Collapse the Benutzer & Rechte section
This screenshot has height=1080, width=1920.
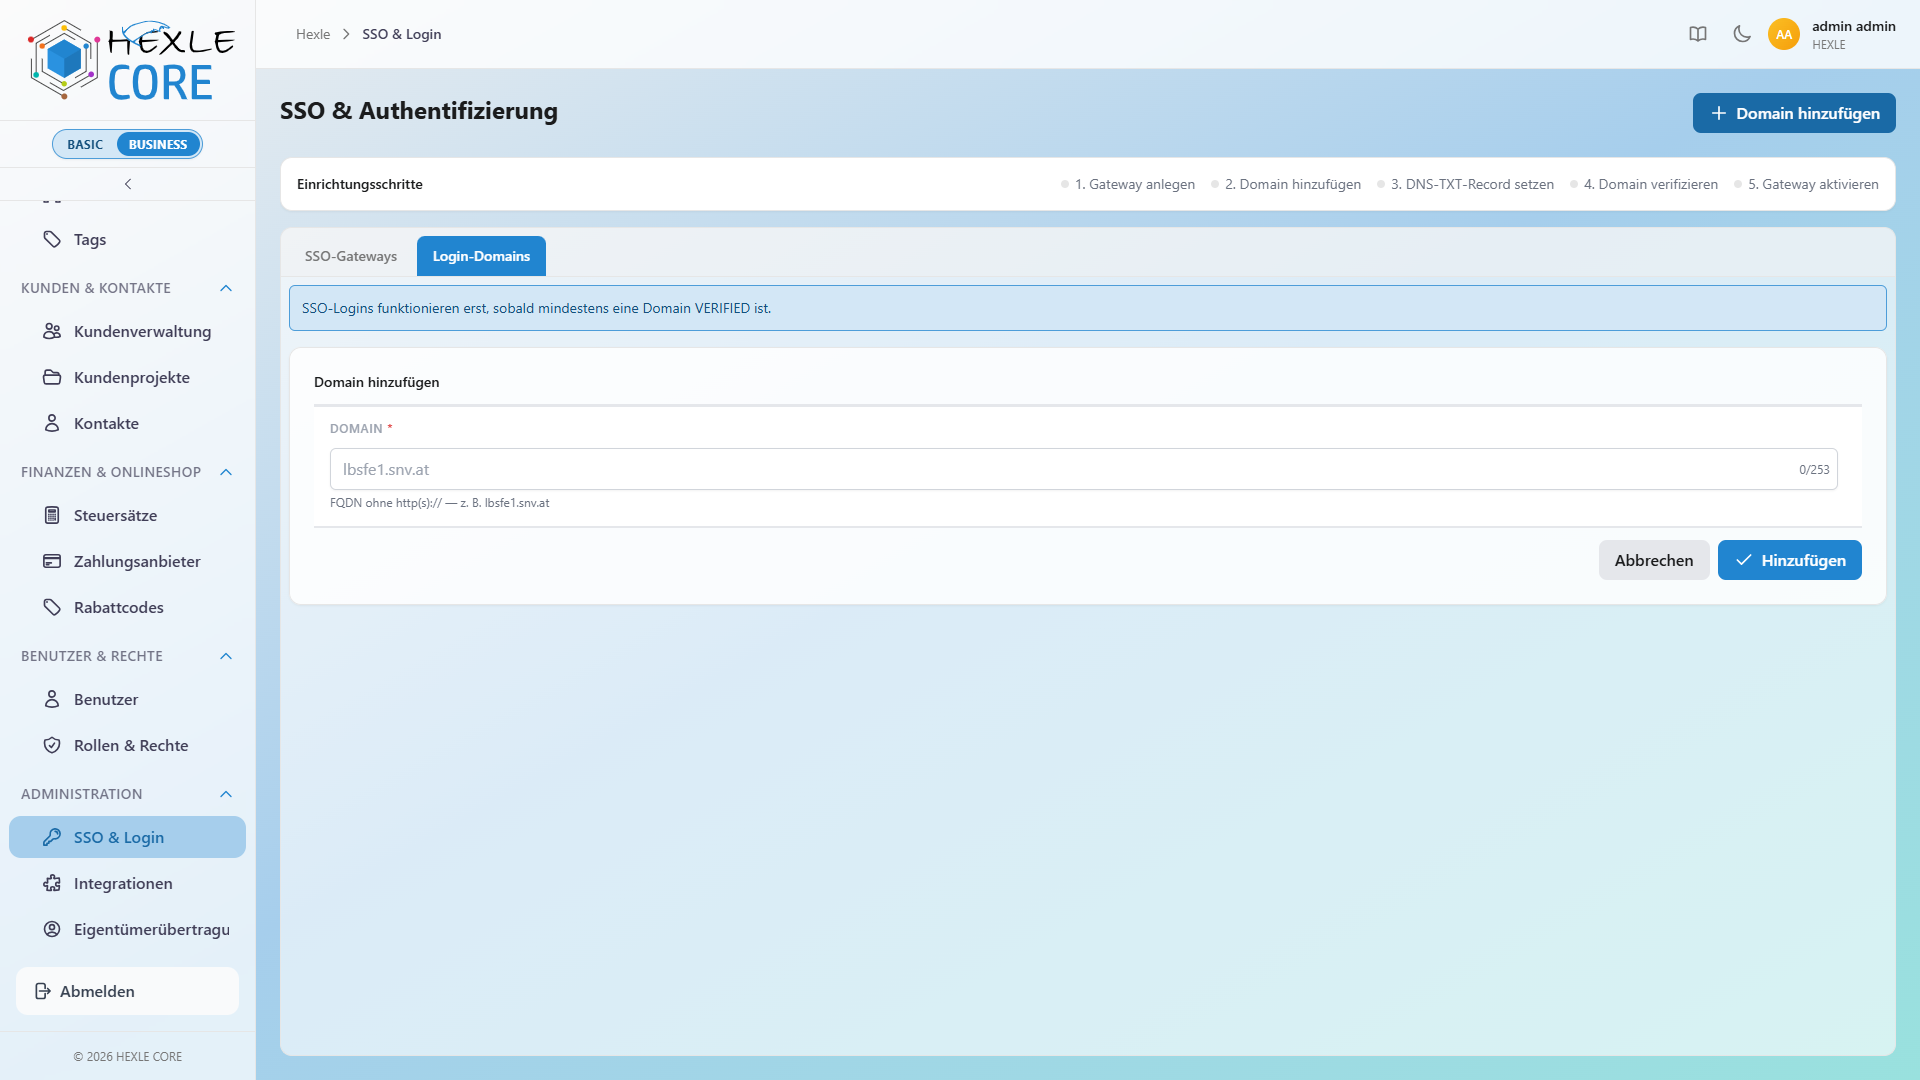pyautogui.click(x=226, y=656)
